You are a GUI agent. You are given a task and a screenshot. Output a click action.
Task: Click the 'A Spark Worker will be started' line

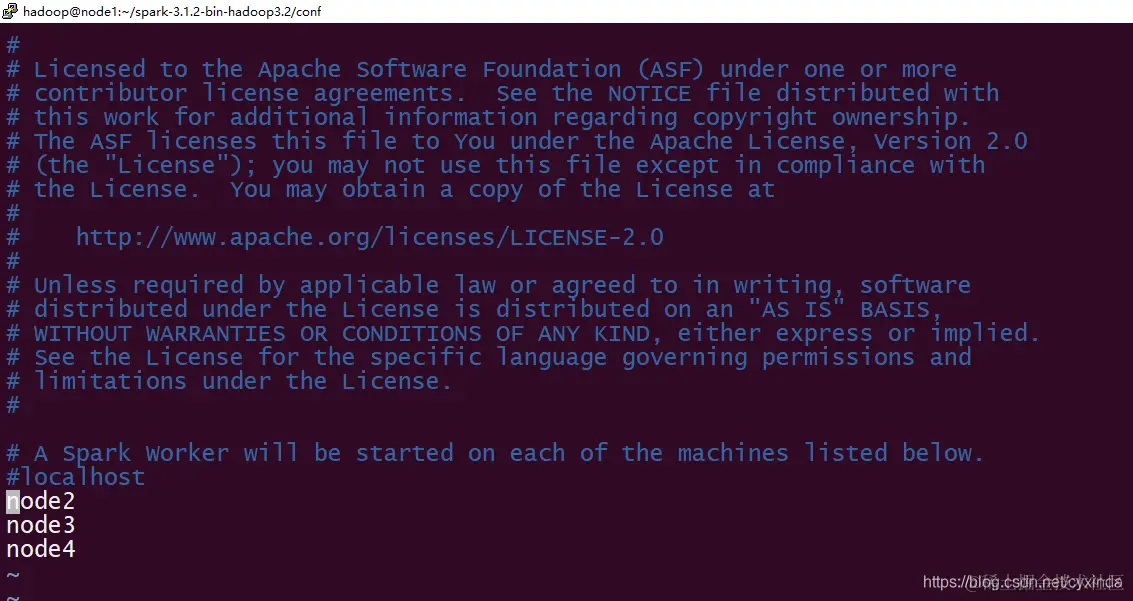click(x=495, y=453)
